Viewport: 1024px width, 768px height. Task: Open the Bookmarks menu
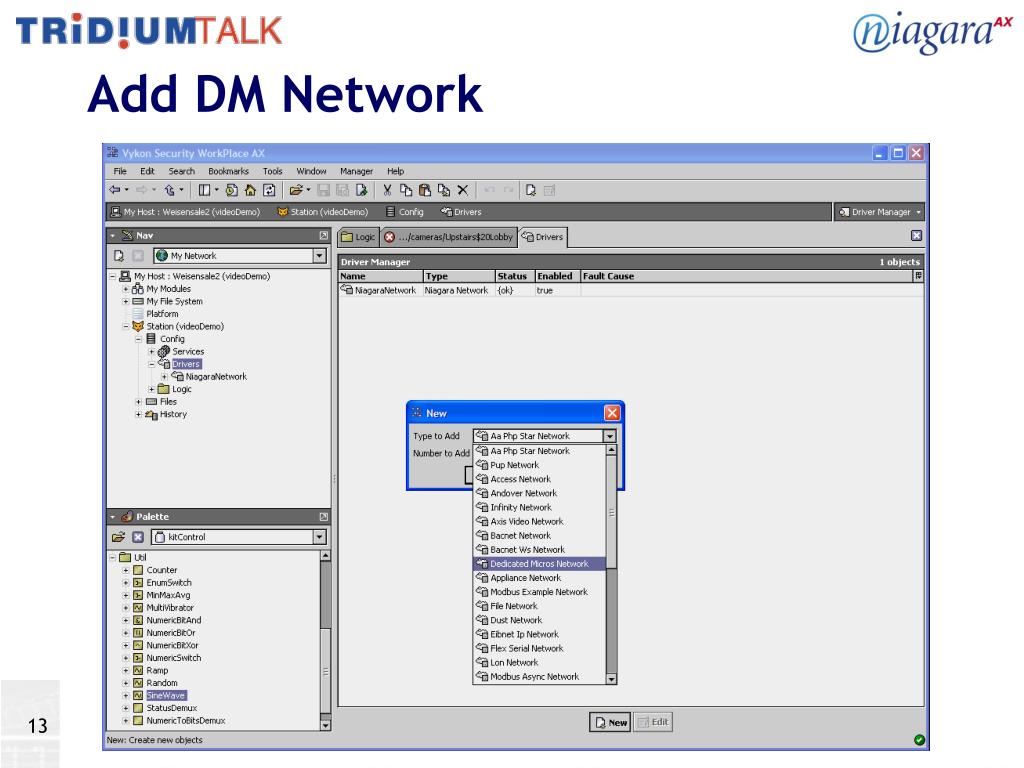pyautogui.click(x=229, y=171)
